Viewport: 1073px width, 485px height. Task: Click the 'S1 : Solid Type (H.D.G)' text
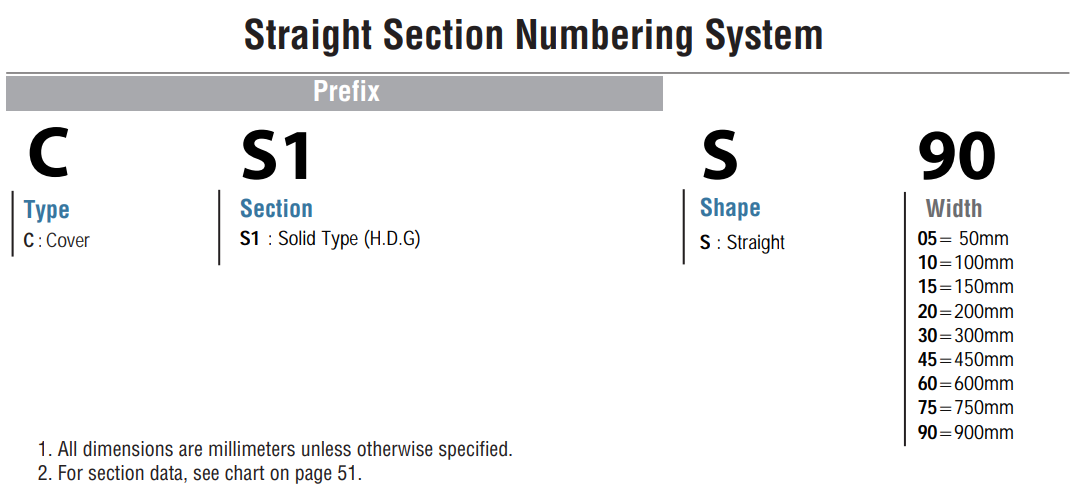point(330,239)
